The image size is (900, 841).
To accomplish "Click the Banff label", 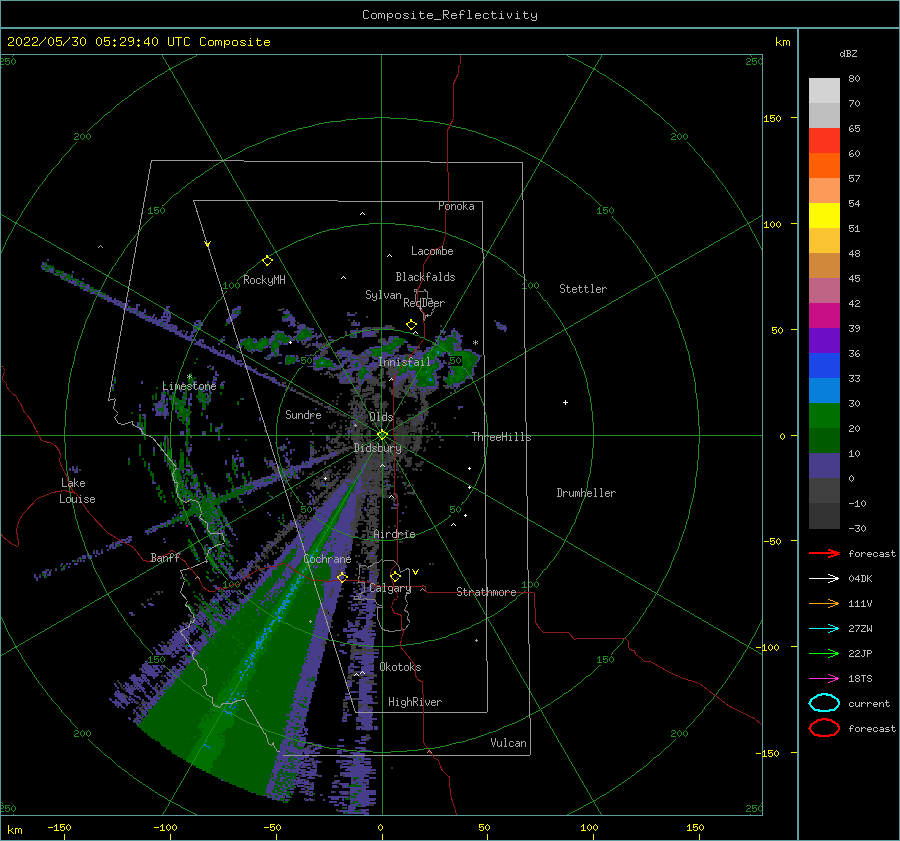I will click(x=165, y=557).
